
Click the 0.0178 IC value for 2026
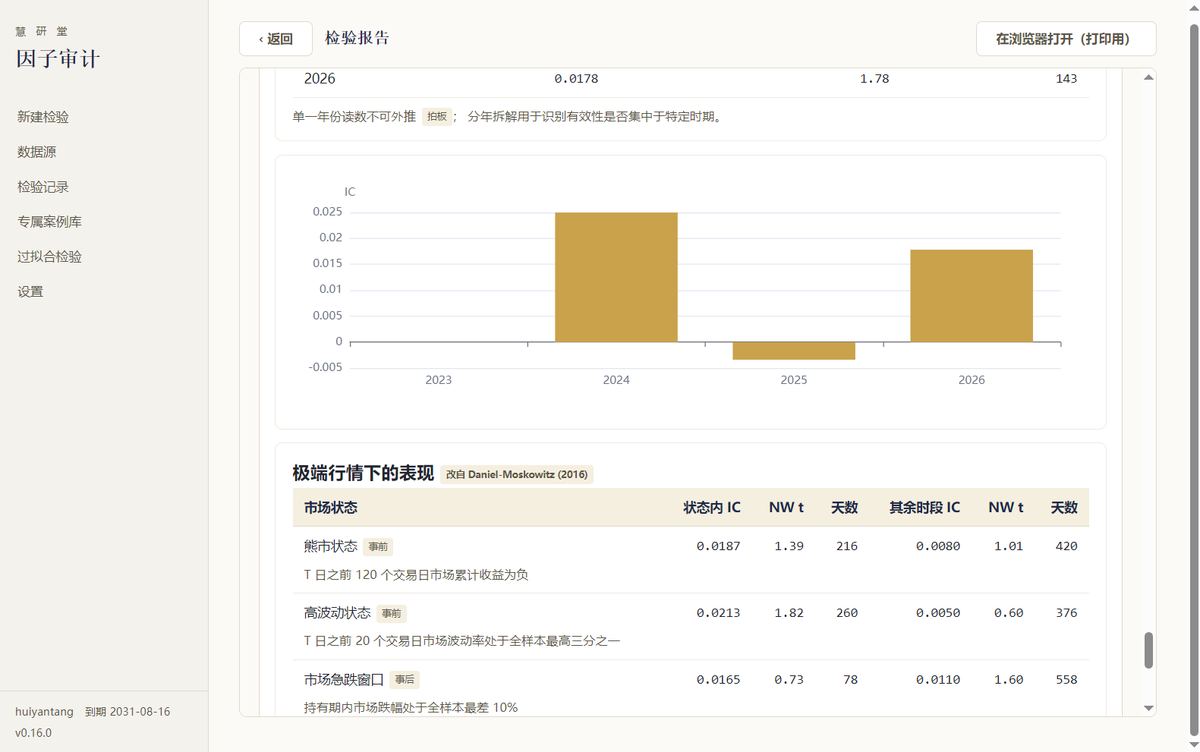pyautogui.click(x=576, y=78)
